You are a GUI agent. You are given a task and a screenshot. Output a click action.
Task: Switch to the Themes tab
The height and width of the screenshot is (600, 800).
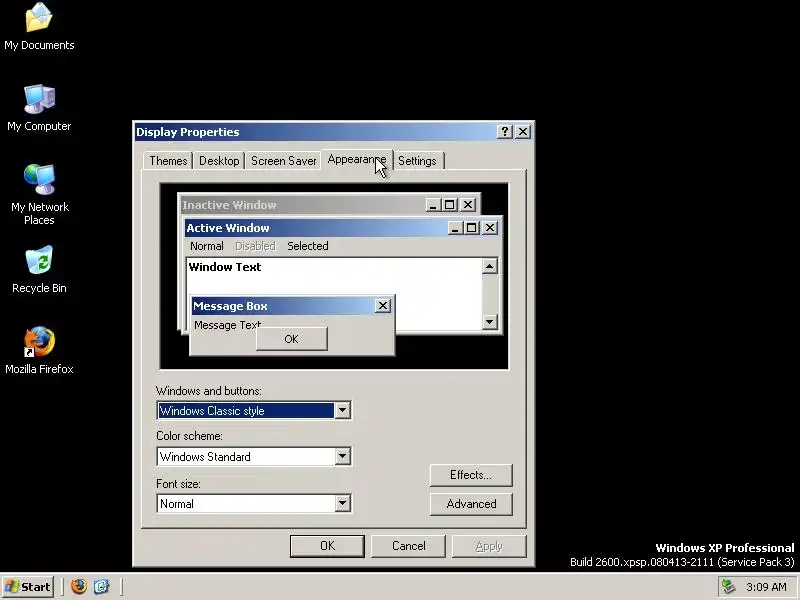click(168, 161)
